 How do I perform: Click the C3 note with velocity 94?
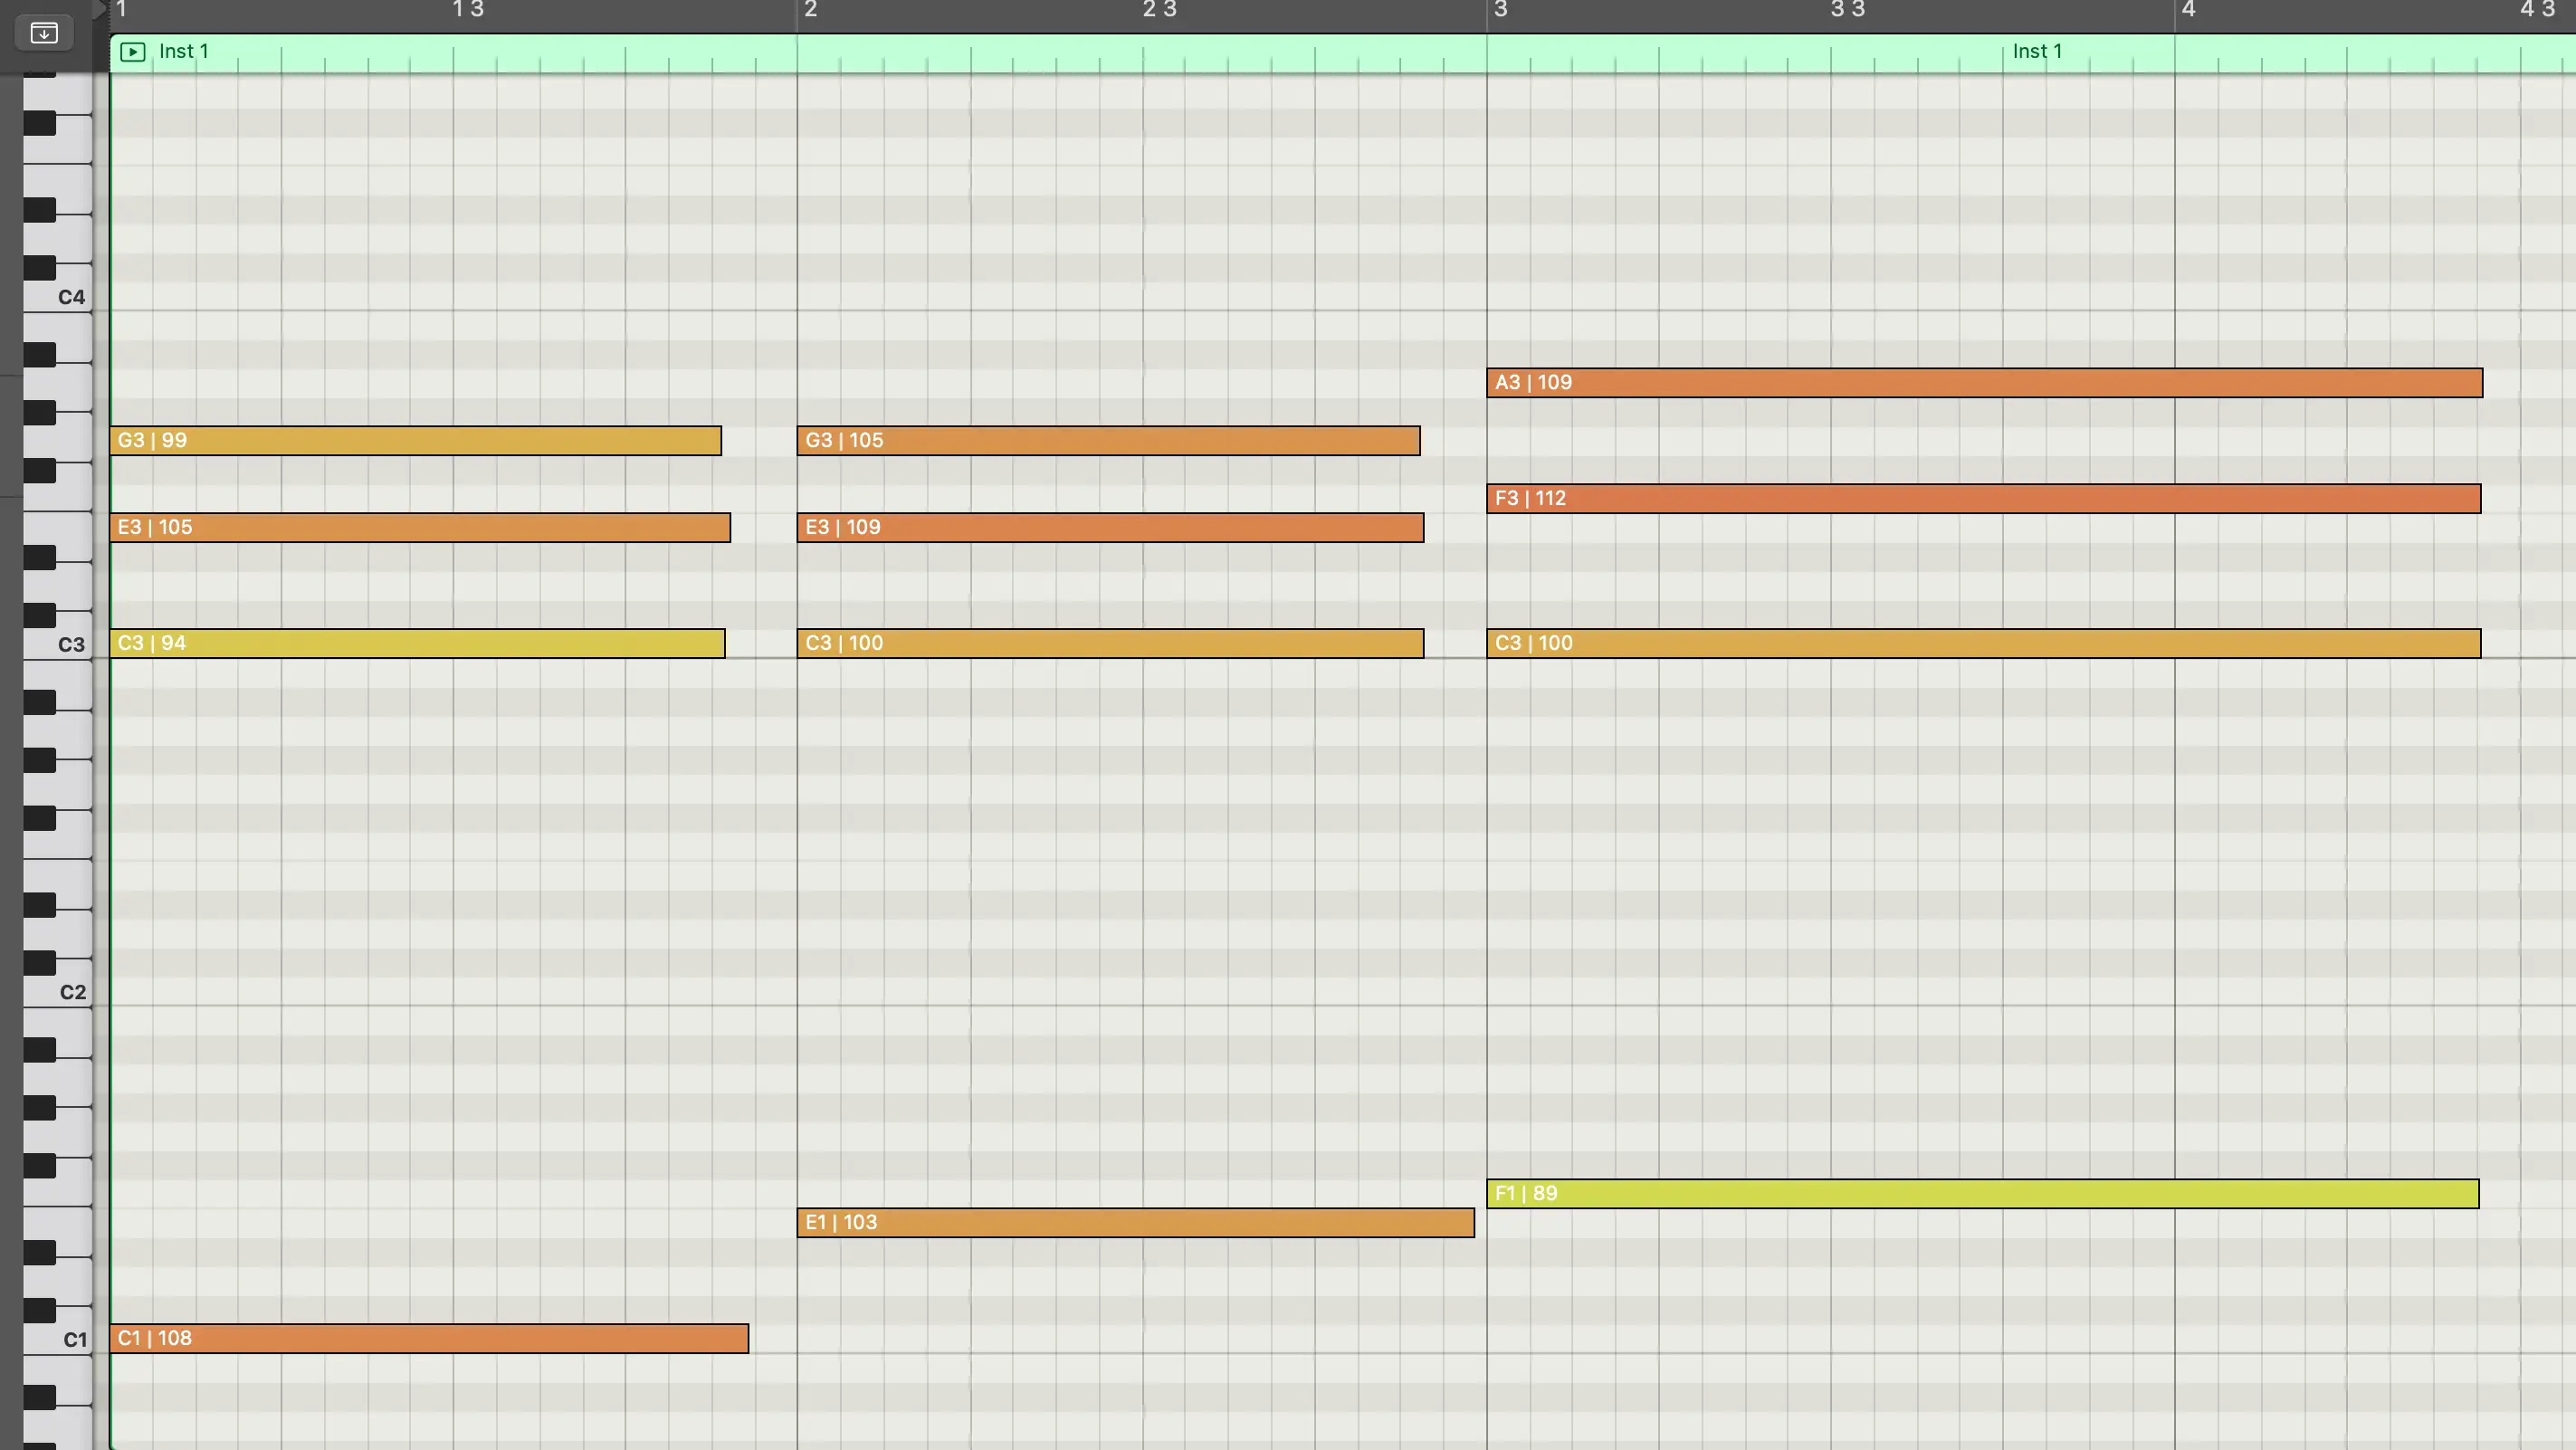click(416, 644)
